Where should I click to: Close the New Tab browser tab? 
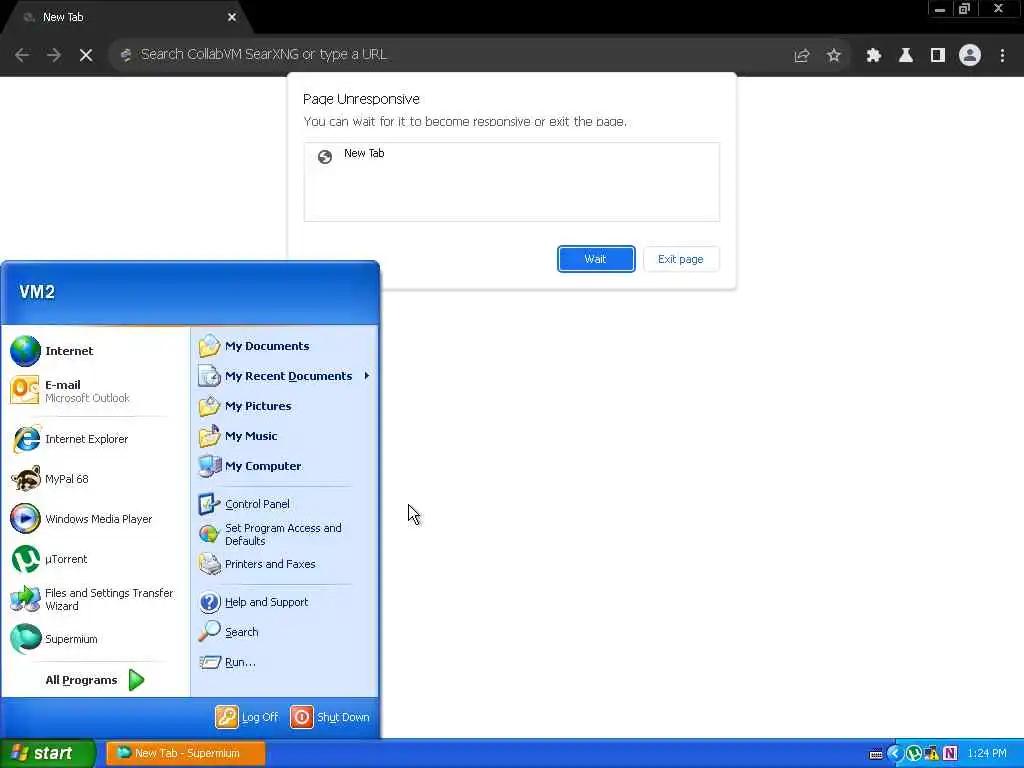click(x=232, y=18)
